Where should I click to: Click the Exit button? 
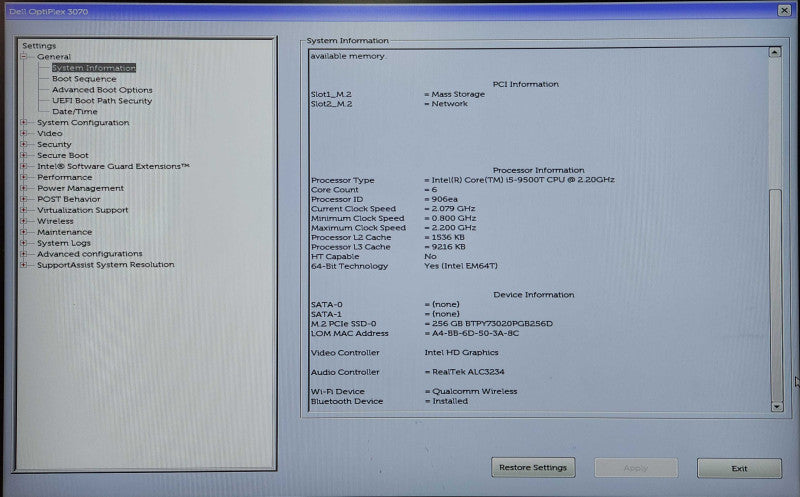pos(739,468)
